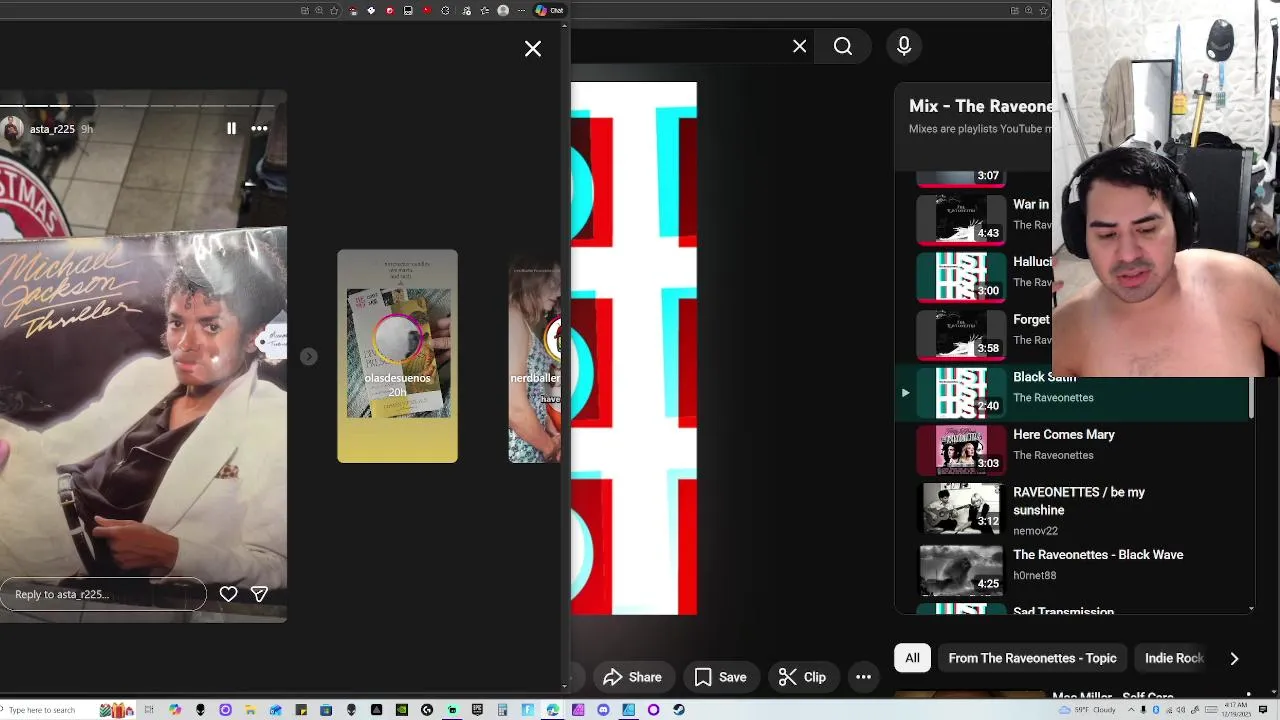Select the currently playing Black Satin row
The height and width of the screenshot is (720, 1280).
pos(1072,391)
